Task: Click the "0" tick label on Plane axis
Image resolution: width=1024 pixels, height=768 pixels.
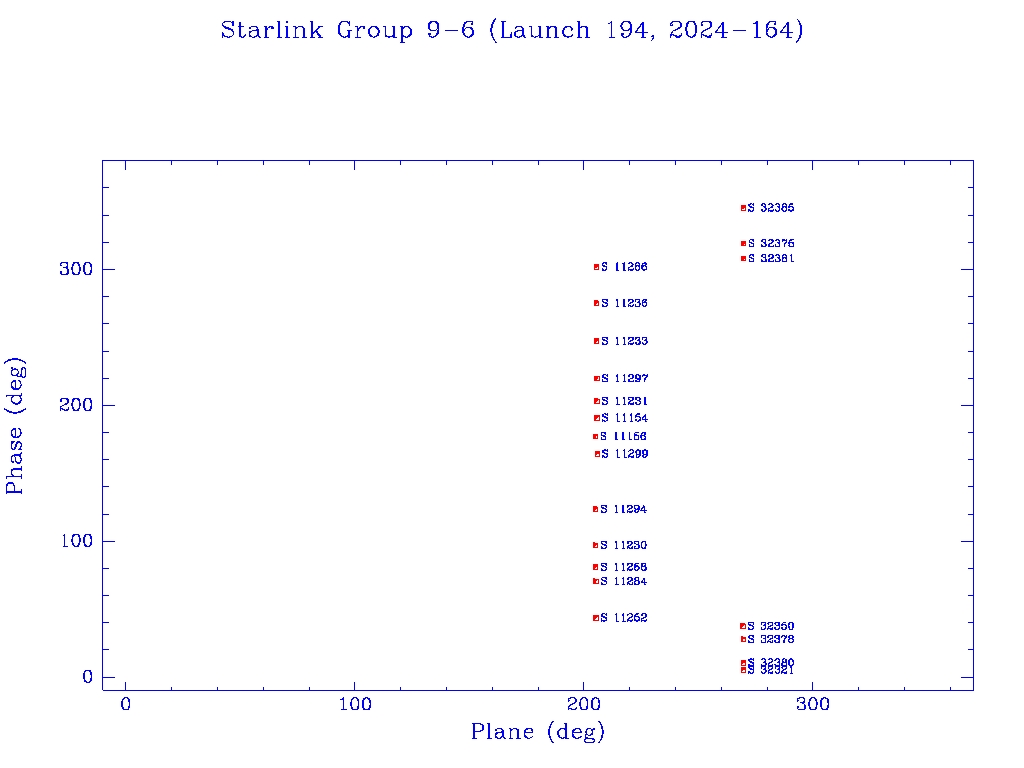Action: coord(125,704)
